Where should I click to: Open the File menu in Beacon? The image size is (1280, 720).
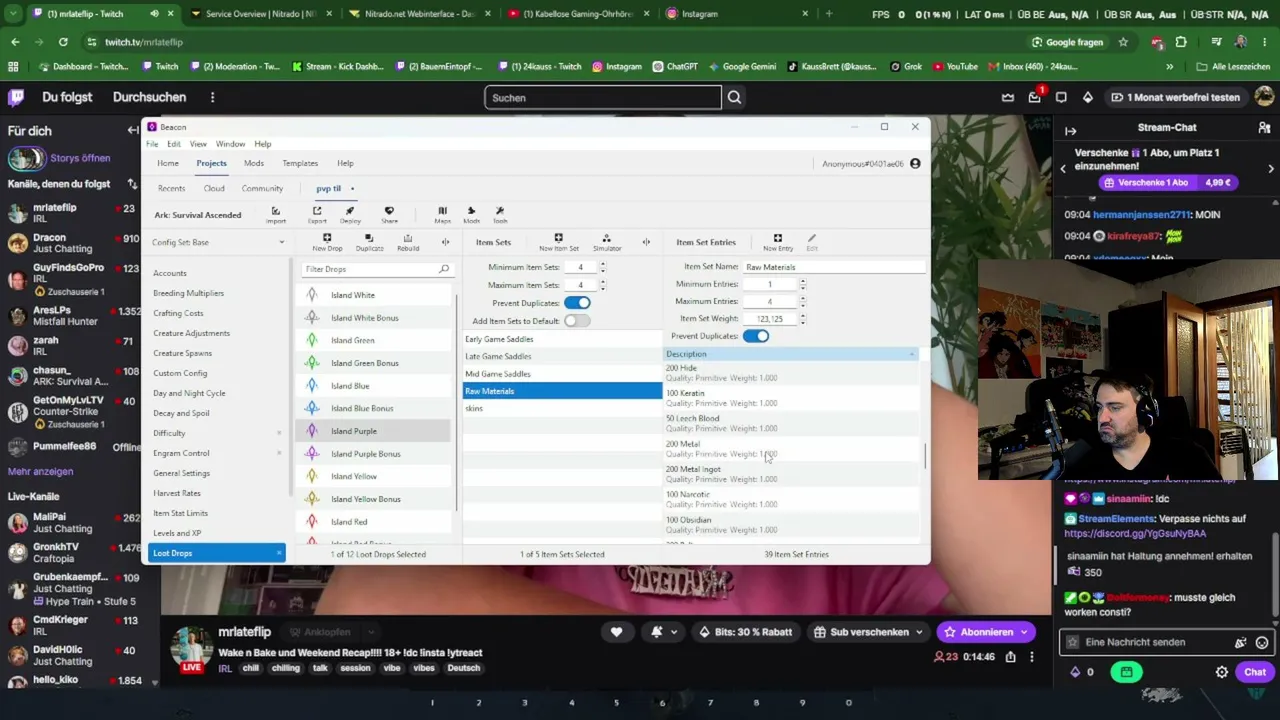(x=153, y=144)
